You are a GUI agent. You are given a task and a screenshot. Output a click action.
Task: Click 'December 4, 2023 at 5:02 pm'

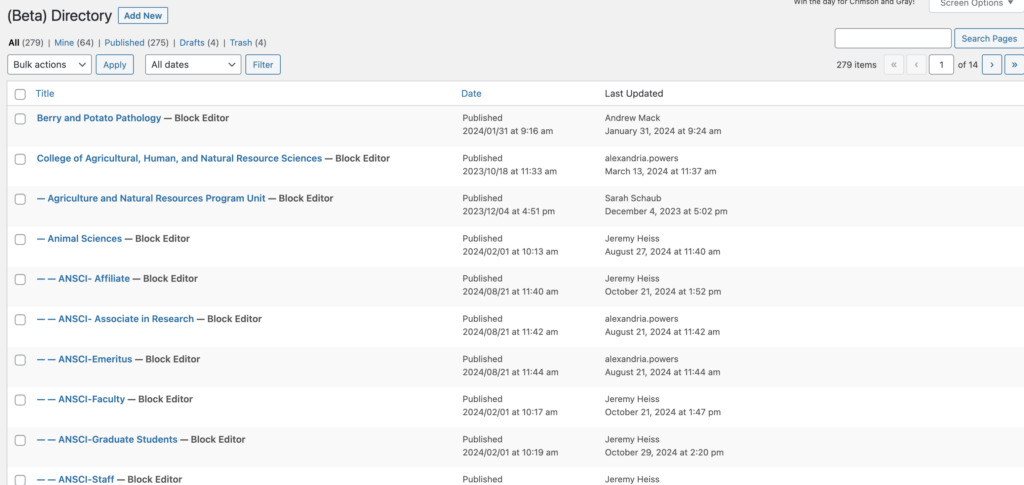pyautogui.click(x=666, y=211)
